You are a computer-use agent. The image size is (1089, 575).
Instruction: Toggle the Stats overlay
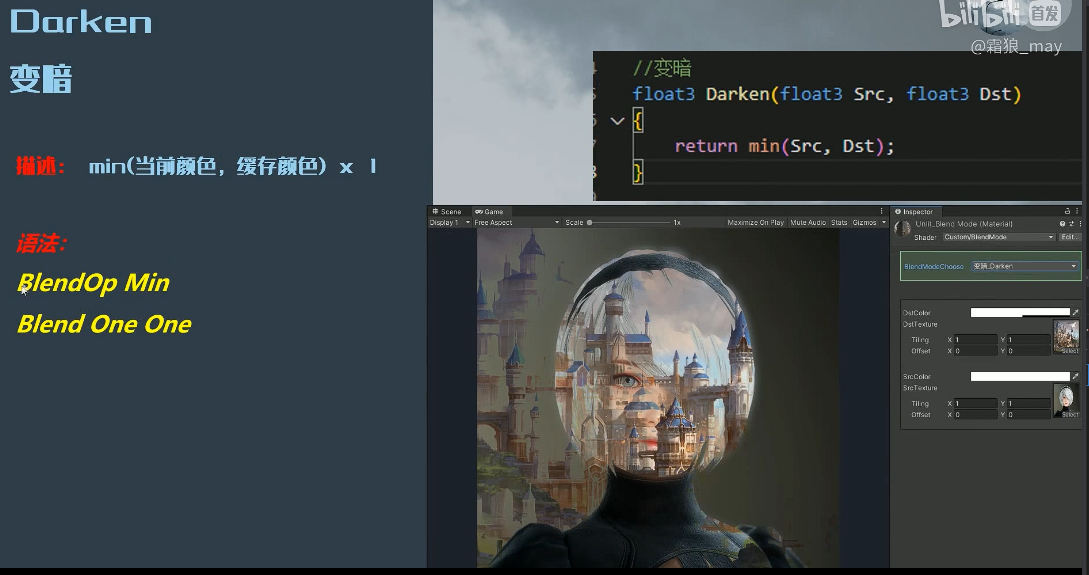[x=840, y=223]
